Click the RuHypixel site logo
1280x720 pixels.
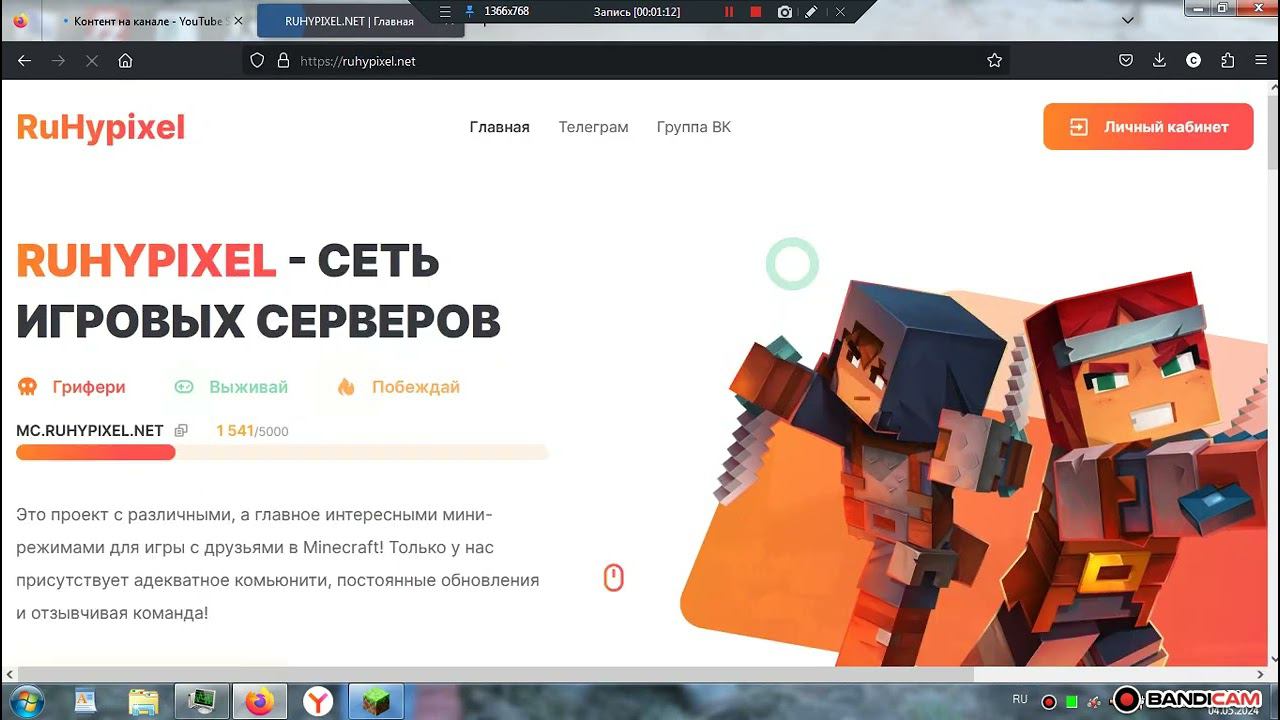101,127
